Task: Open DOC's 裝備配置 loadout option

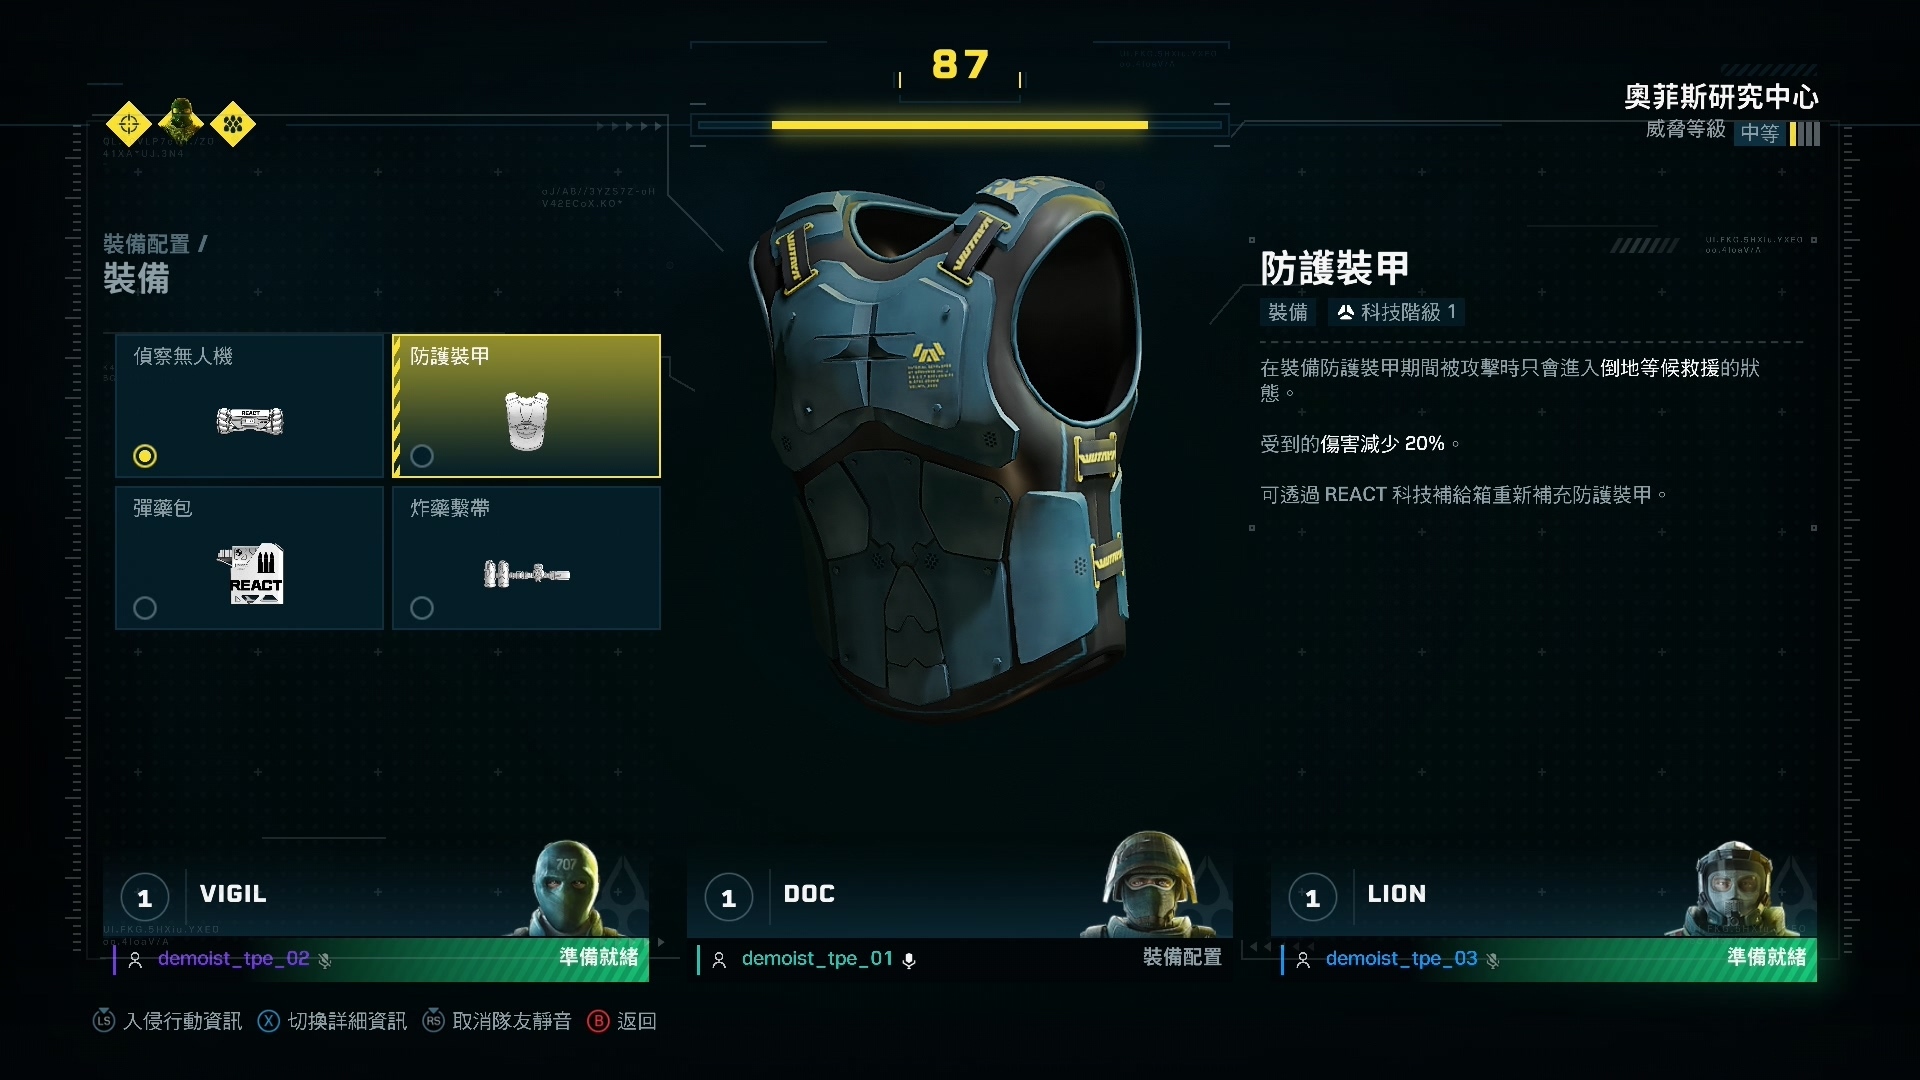Action: pyautogui.click(x=1182, y=957)
